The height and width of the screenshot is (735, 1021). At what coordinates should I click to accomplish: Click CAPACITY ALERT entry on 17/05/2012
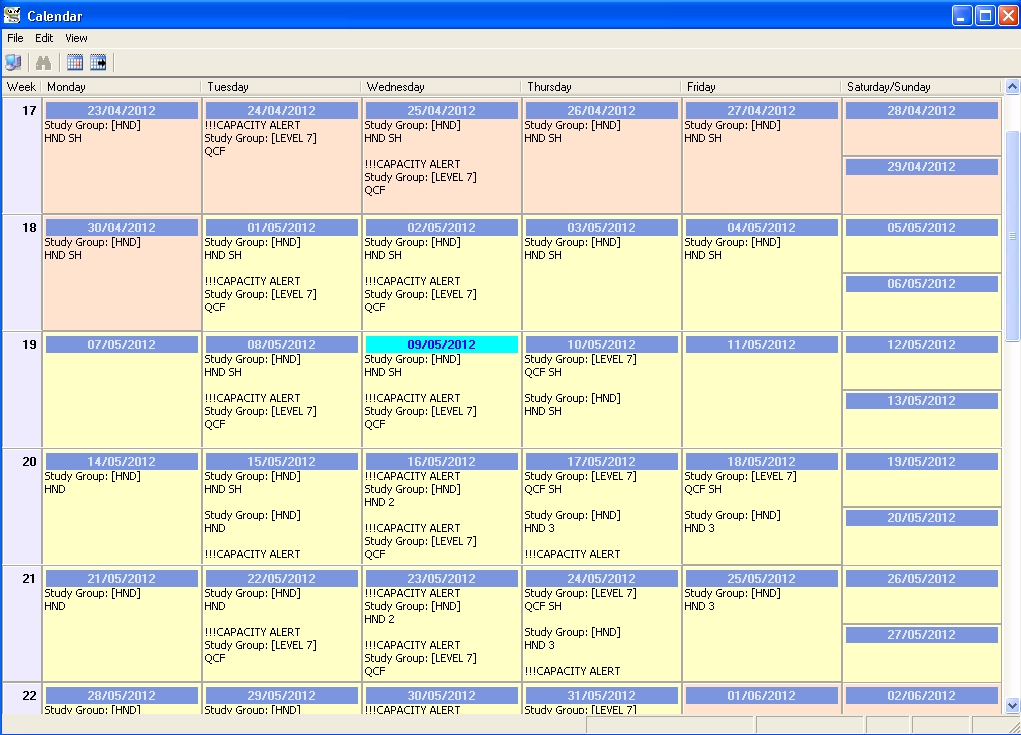point(572,554)
